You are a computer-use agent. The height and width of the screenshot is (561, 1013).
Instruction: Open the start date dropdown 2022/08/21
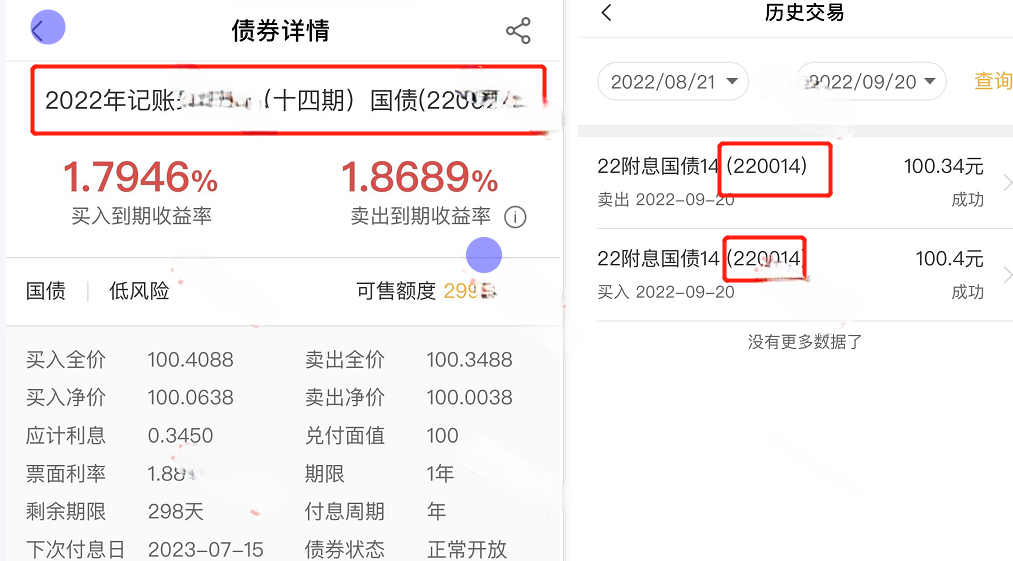[x=673, y=82]
